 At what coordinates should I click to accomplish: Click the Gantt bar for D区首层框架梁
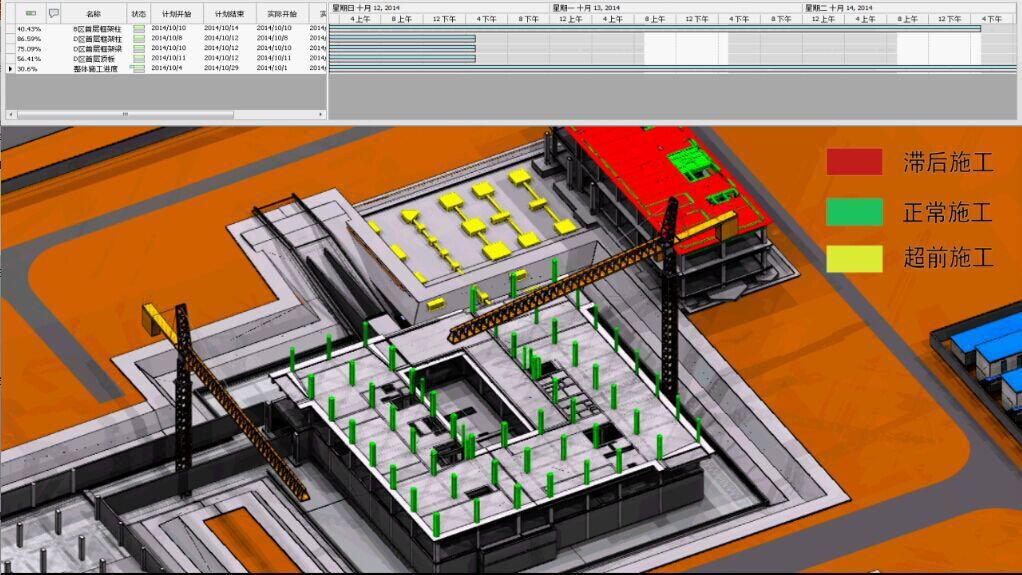[x=403, y=48]
